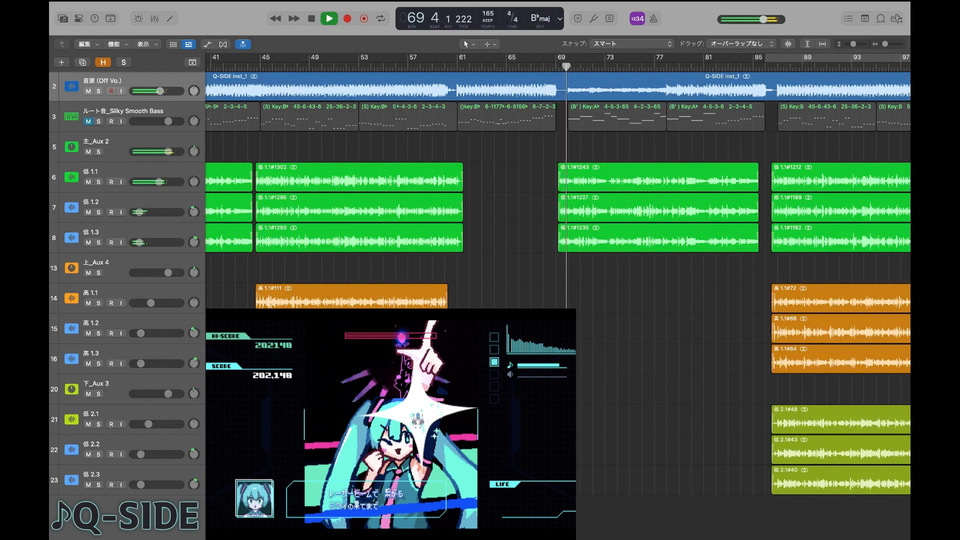Open the Inspector panel icon

point(79,18)
